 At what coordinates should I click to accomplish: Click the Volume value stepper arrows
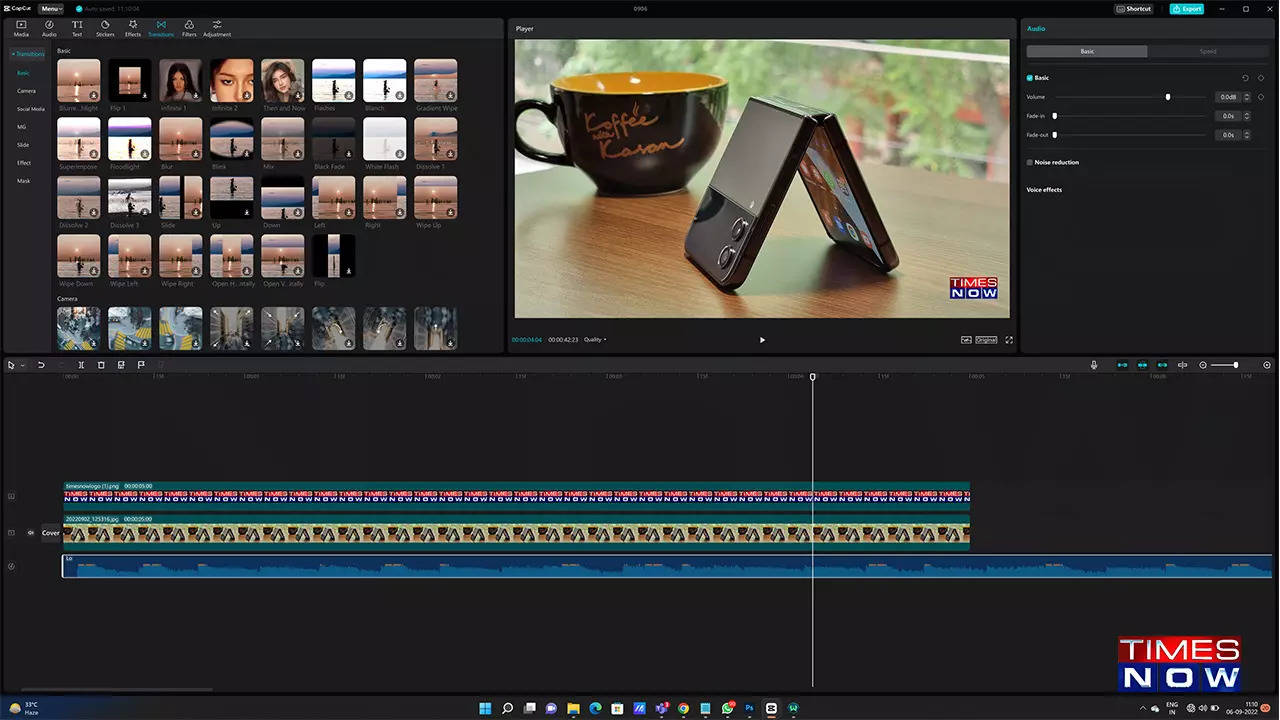1246,97
